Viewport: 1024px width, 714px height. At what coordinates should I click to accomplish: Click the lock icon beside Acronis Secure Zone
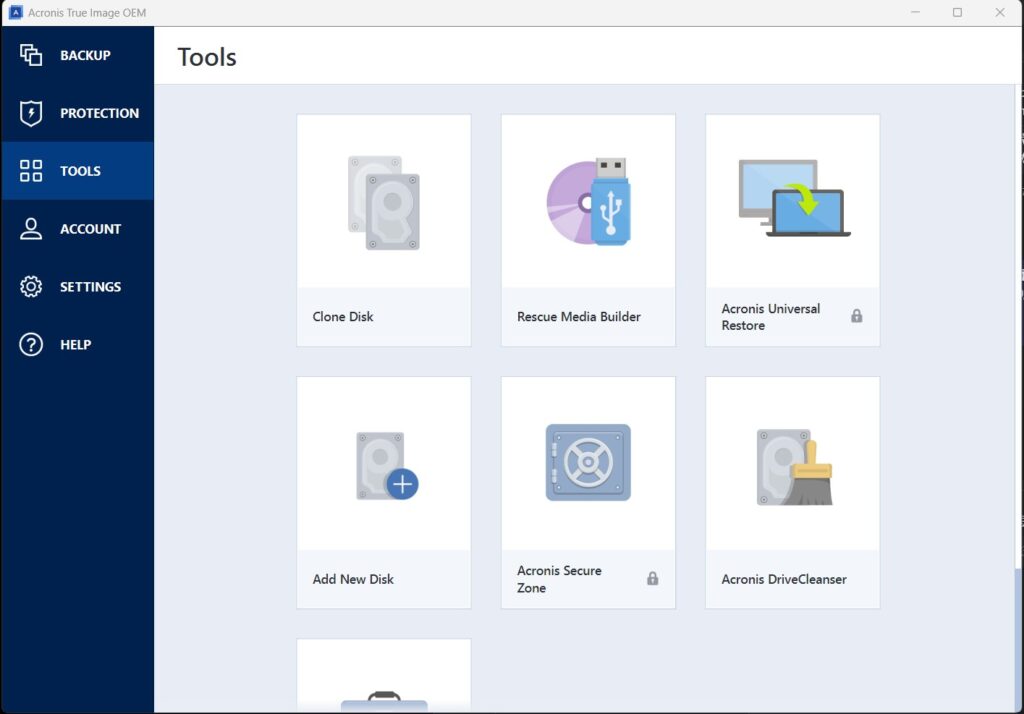click(652, 579)
